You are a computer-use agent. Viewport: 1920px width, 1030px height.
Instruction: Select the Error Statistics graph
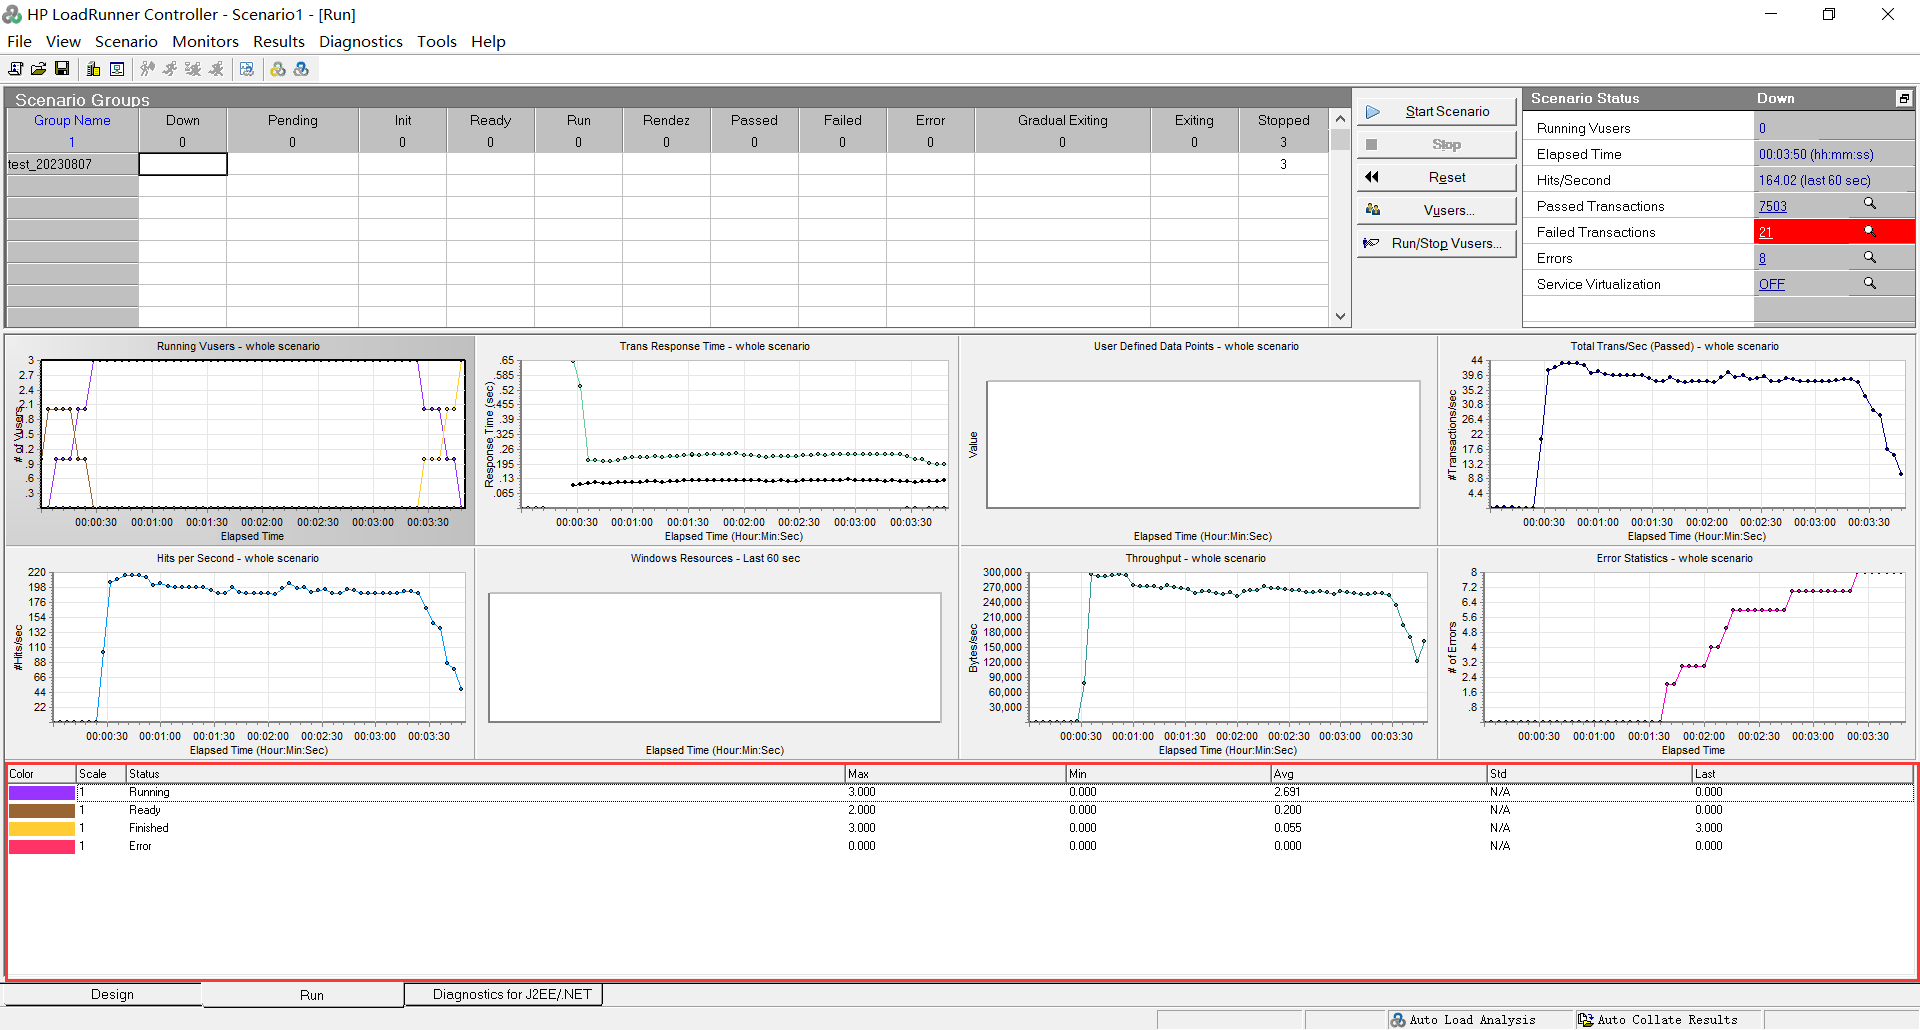coord(1677,652)
